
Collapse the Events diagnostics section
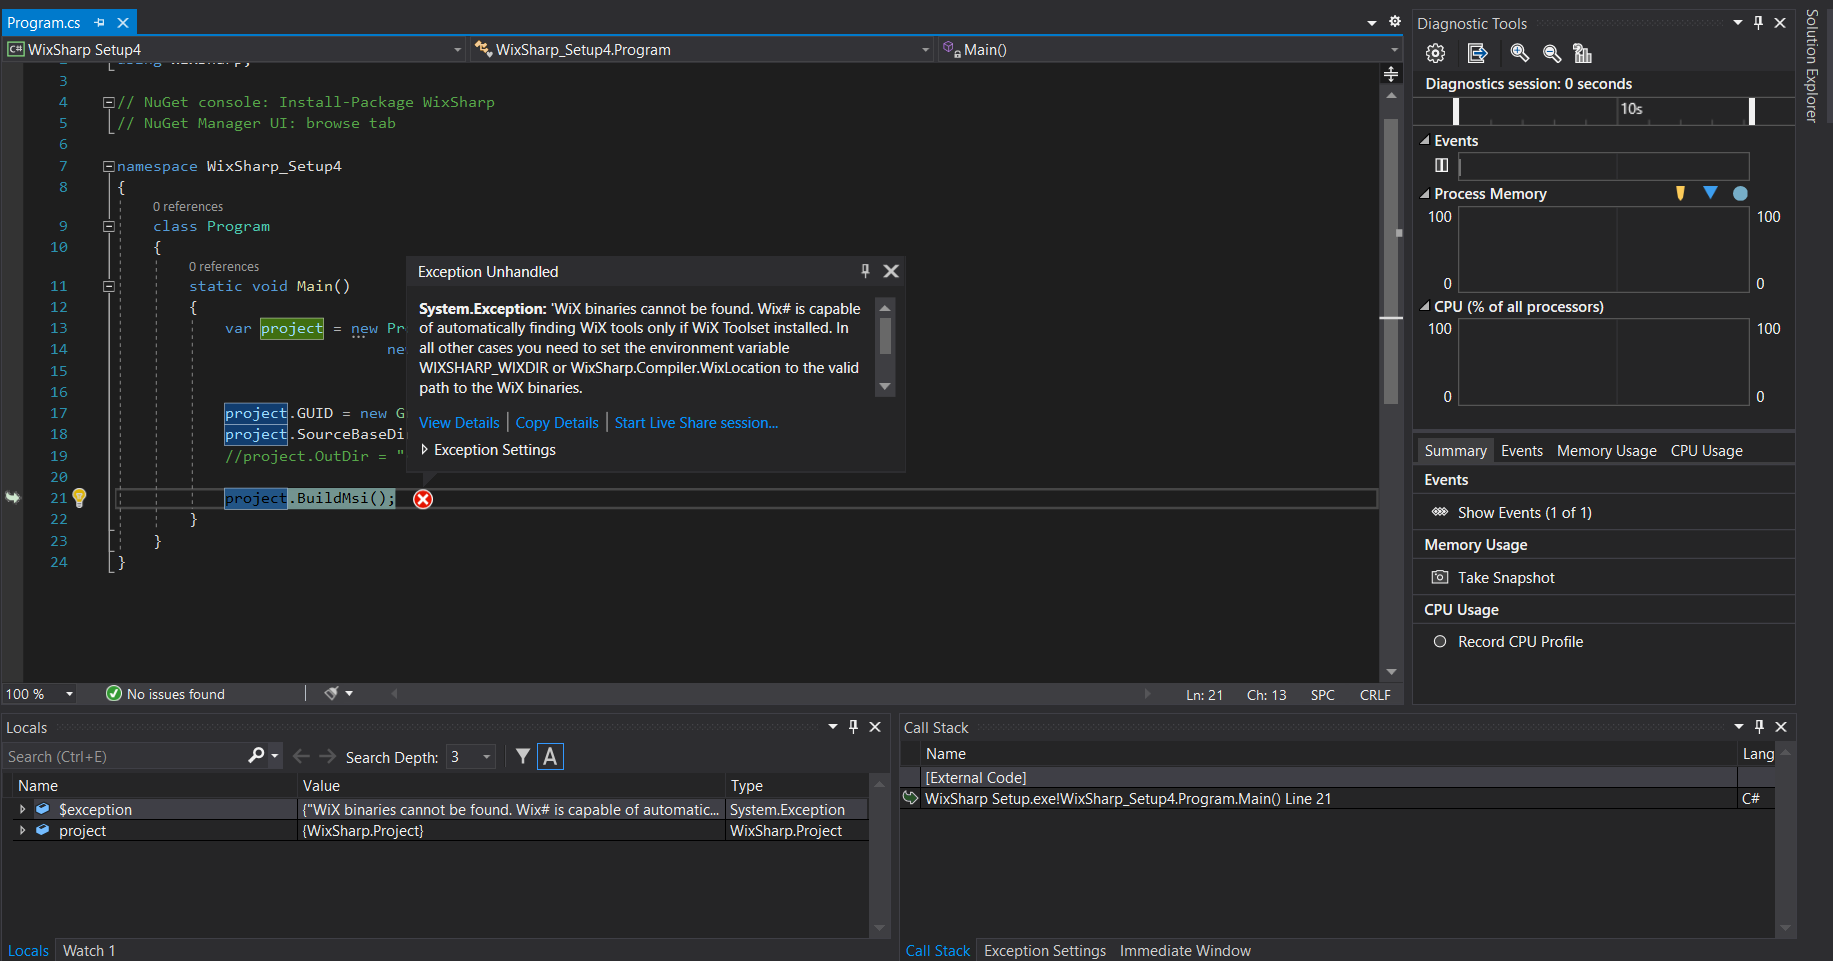(x=1425, y=141)
